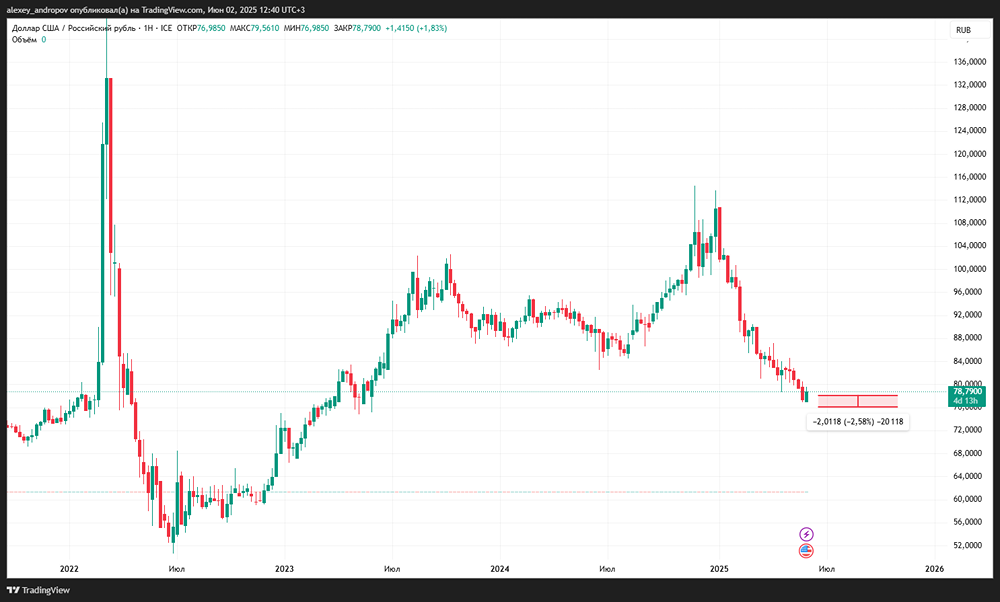Click the +1,4150 (+1,83%) change value

click(x=416, y=28)
